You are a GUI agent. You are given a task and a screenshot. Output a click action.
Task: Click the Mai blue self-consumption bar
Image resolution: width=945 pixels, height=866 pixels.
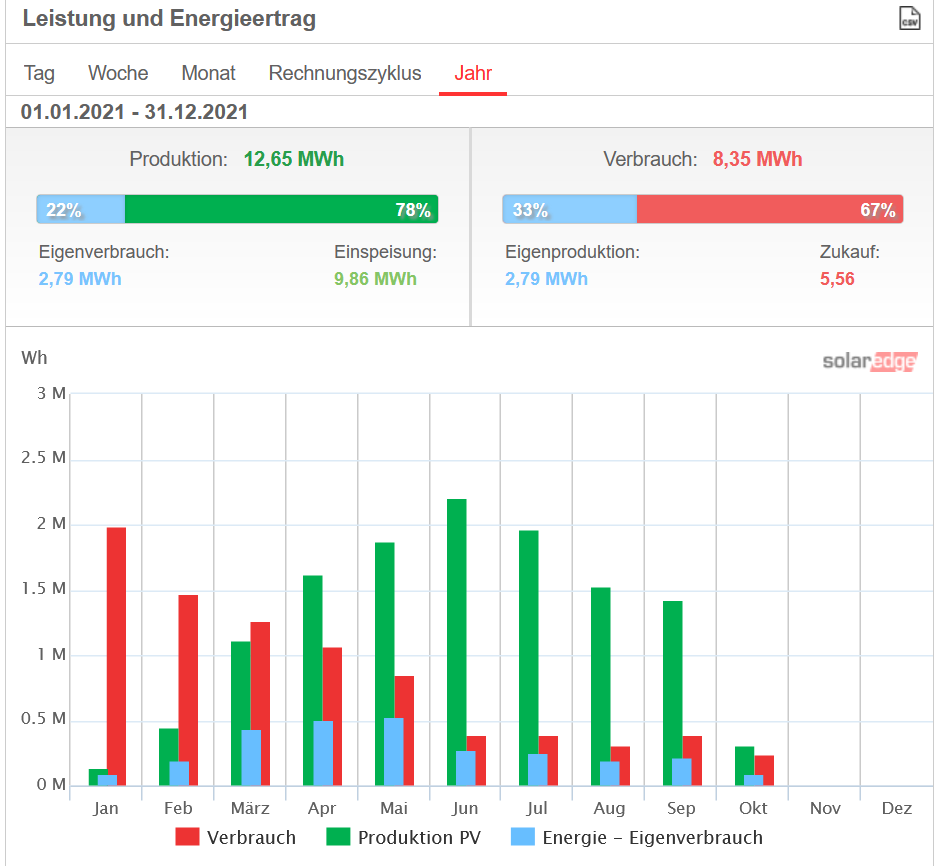(x=394, y=752)
